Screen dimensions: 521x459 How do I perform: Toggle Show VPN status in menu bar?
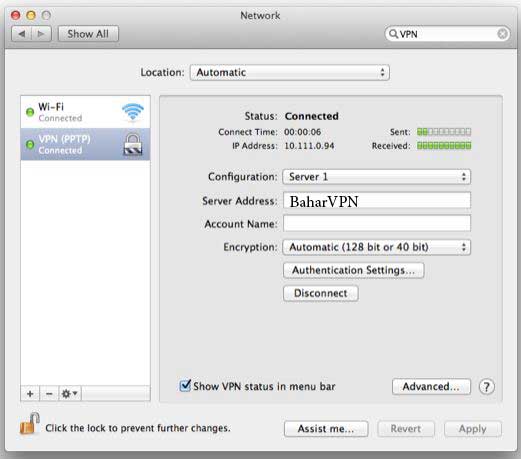(x=185, y=386)
